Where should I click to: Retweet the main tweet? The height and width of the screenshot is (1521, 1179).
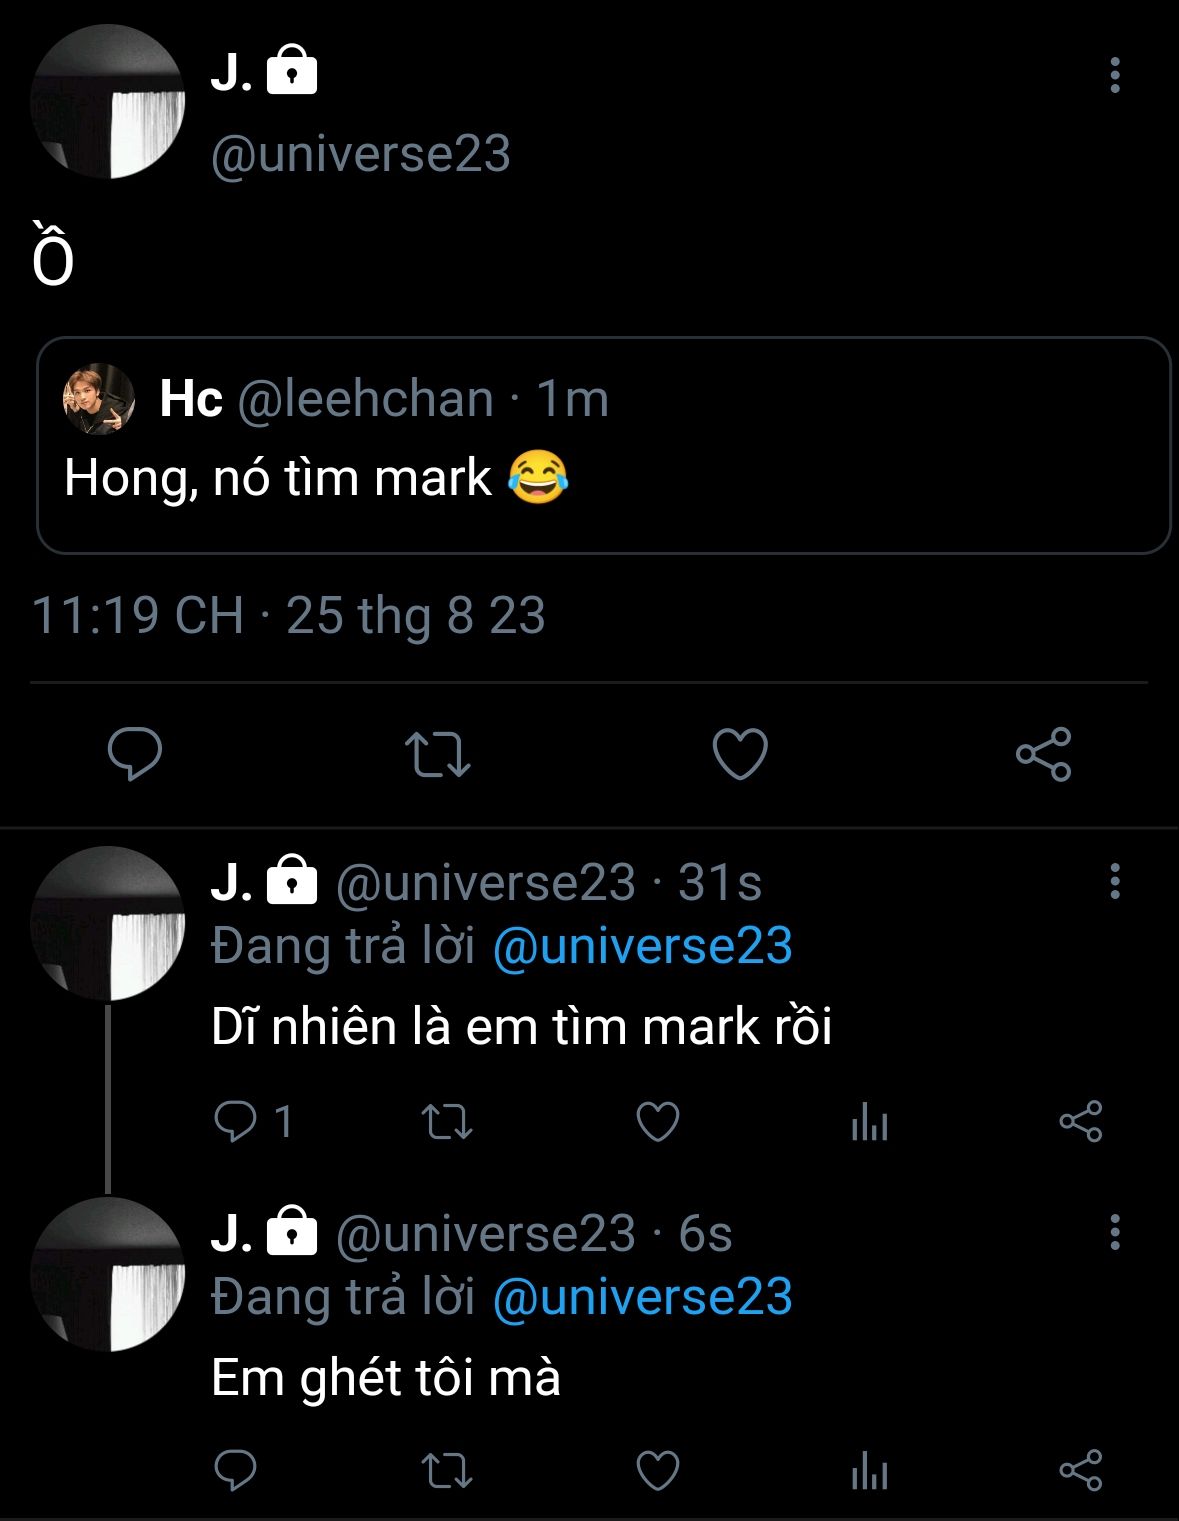click(x=437, y=754)
